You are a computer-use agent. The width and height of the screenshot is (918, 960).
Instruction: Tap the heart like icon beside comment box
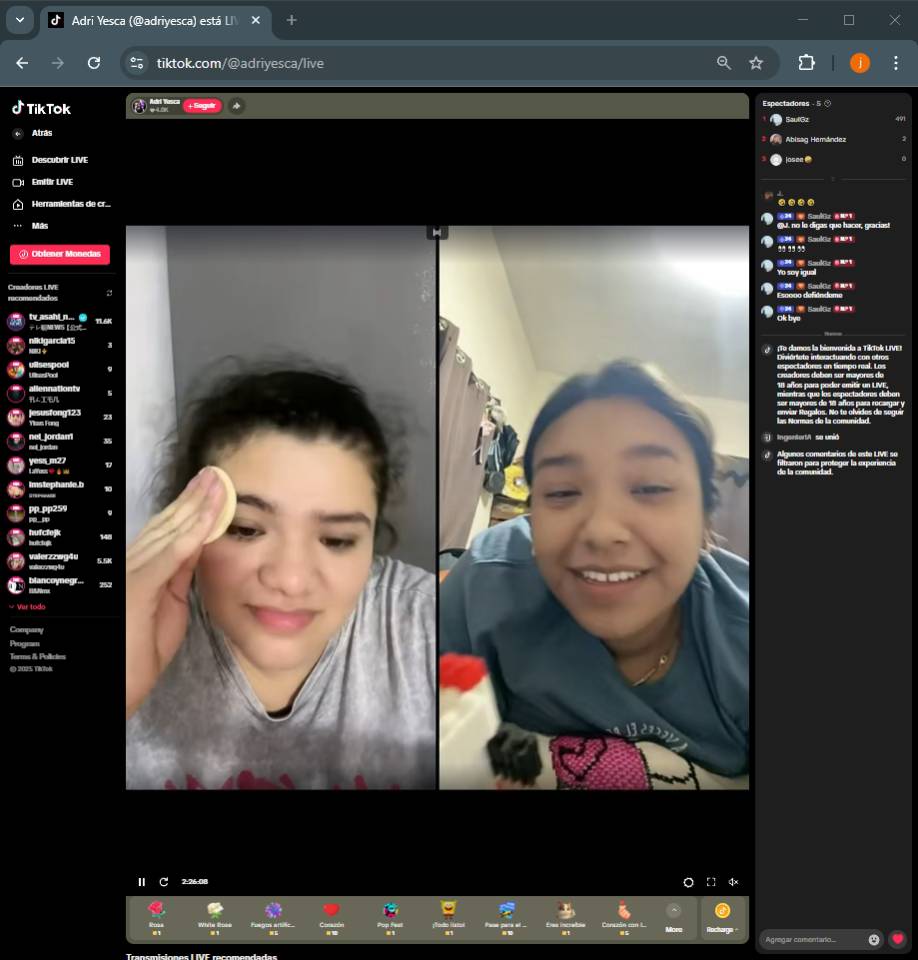[x=898, y=939]
